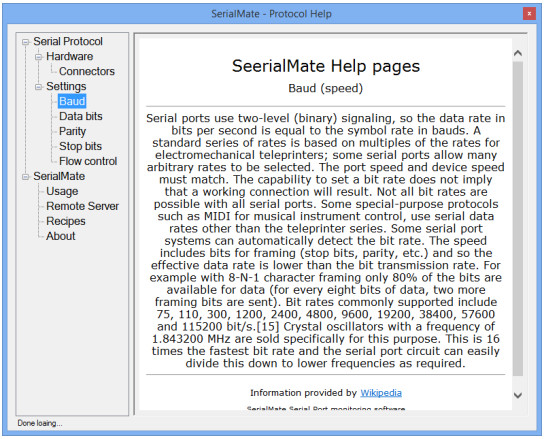Follow the Wikipedia link
This screenshot has width=544, height=439.
coord(381,393)
